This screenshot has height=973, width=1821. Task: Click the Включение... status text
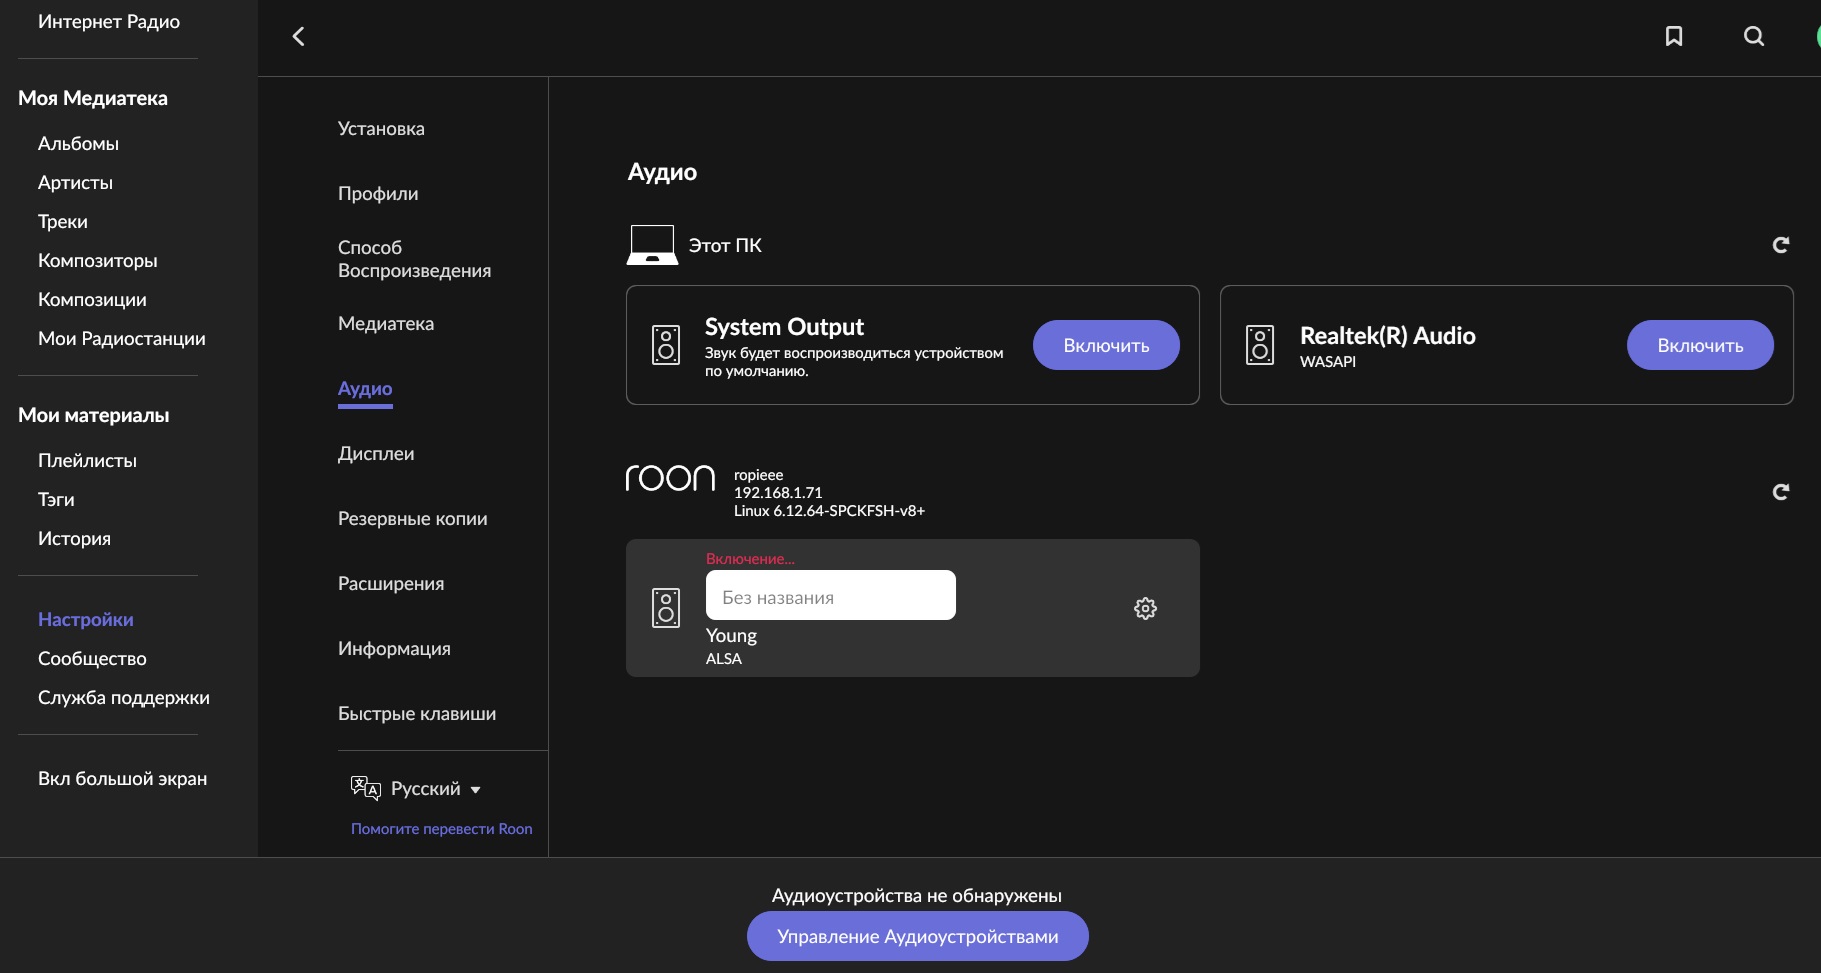(x=750, y=559)
